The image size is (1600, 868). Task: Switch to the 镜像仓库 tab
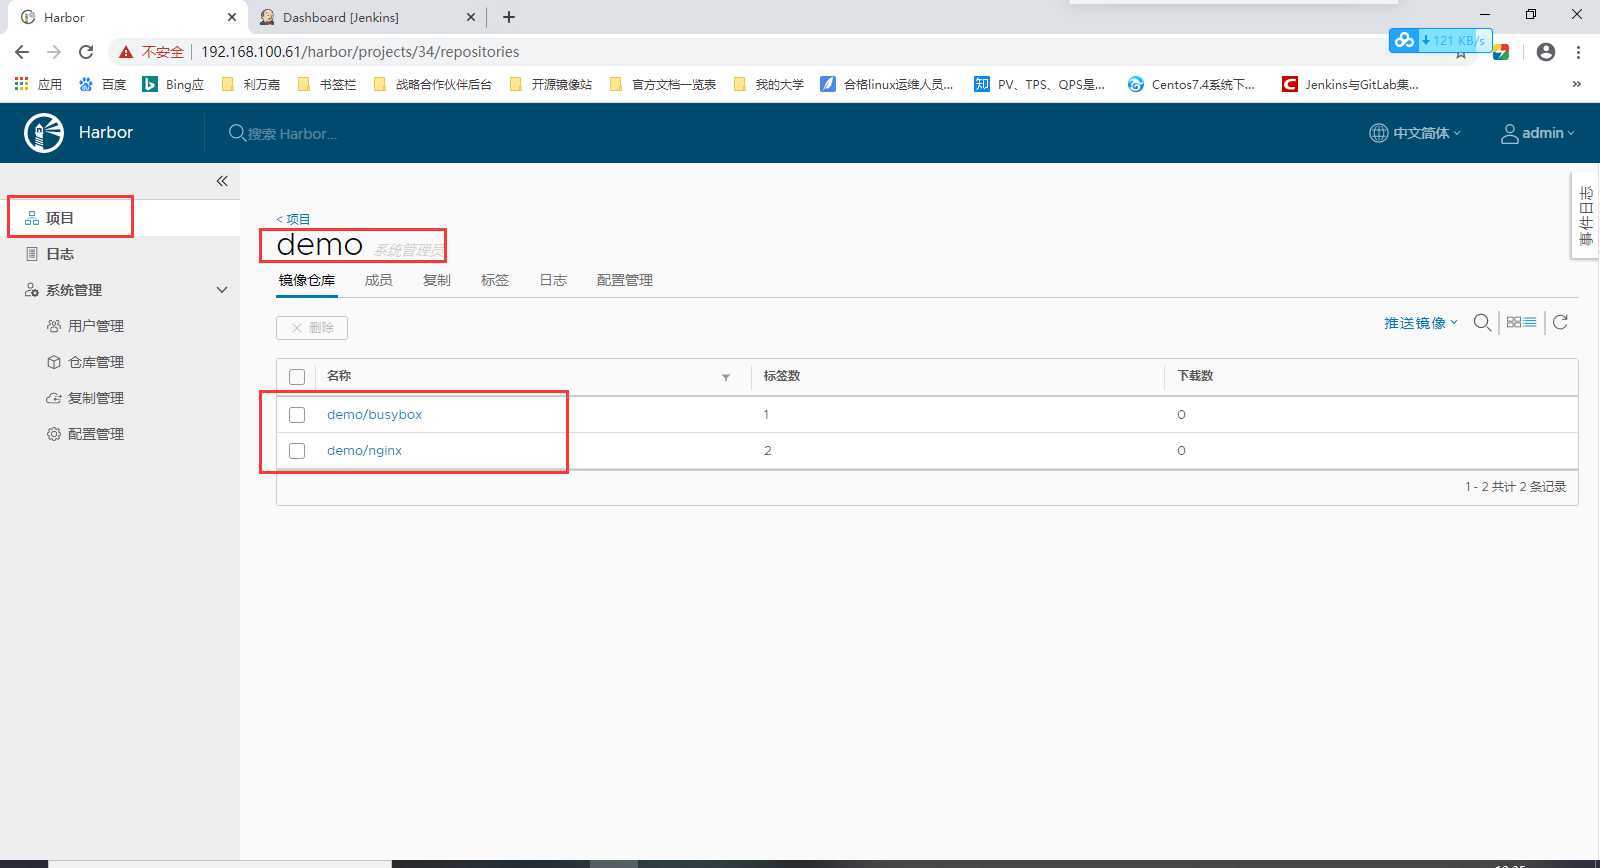pyautogui.click(x=307, y=280)
